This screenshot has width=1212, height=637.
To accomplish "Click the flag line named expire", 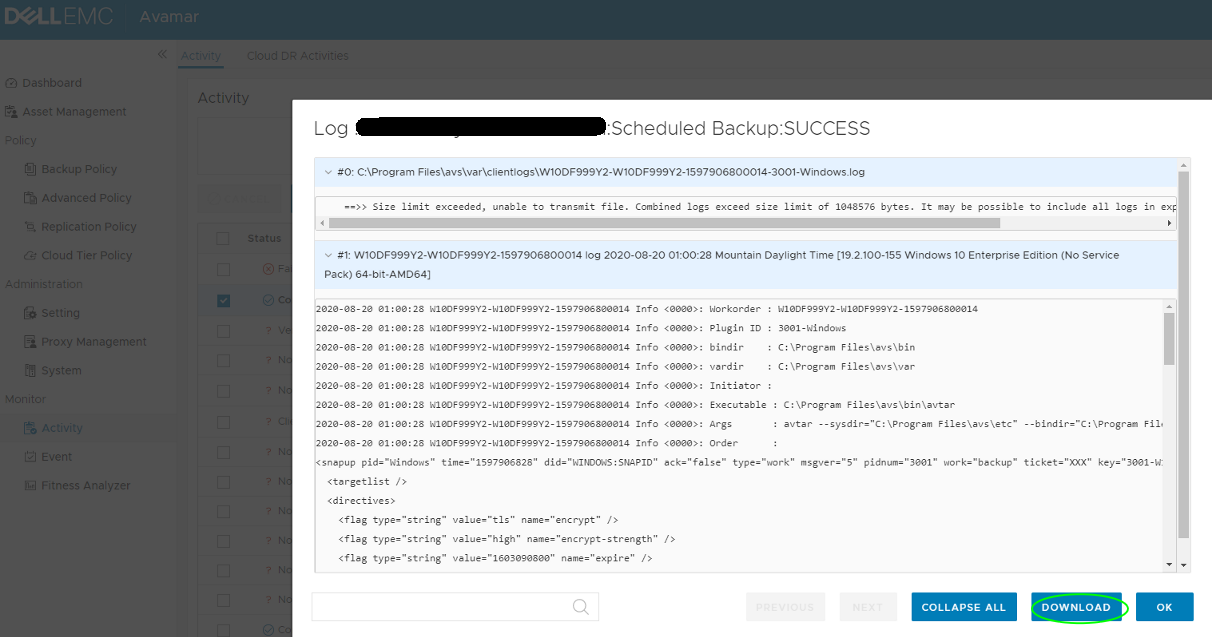I will pos(495,558).
